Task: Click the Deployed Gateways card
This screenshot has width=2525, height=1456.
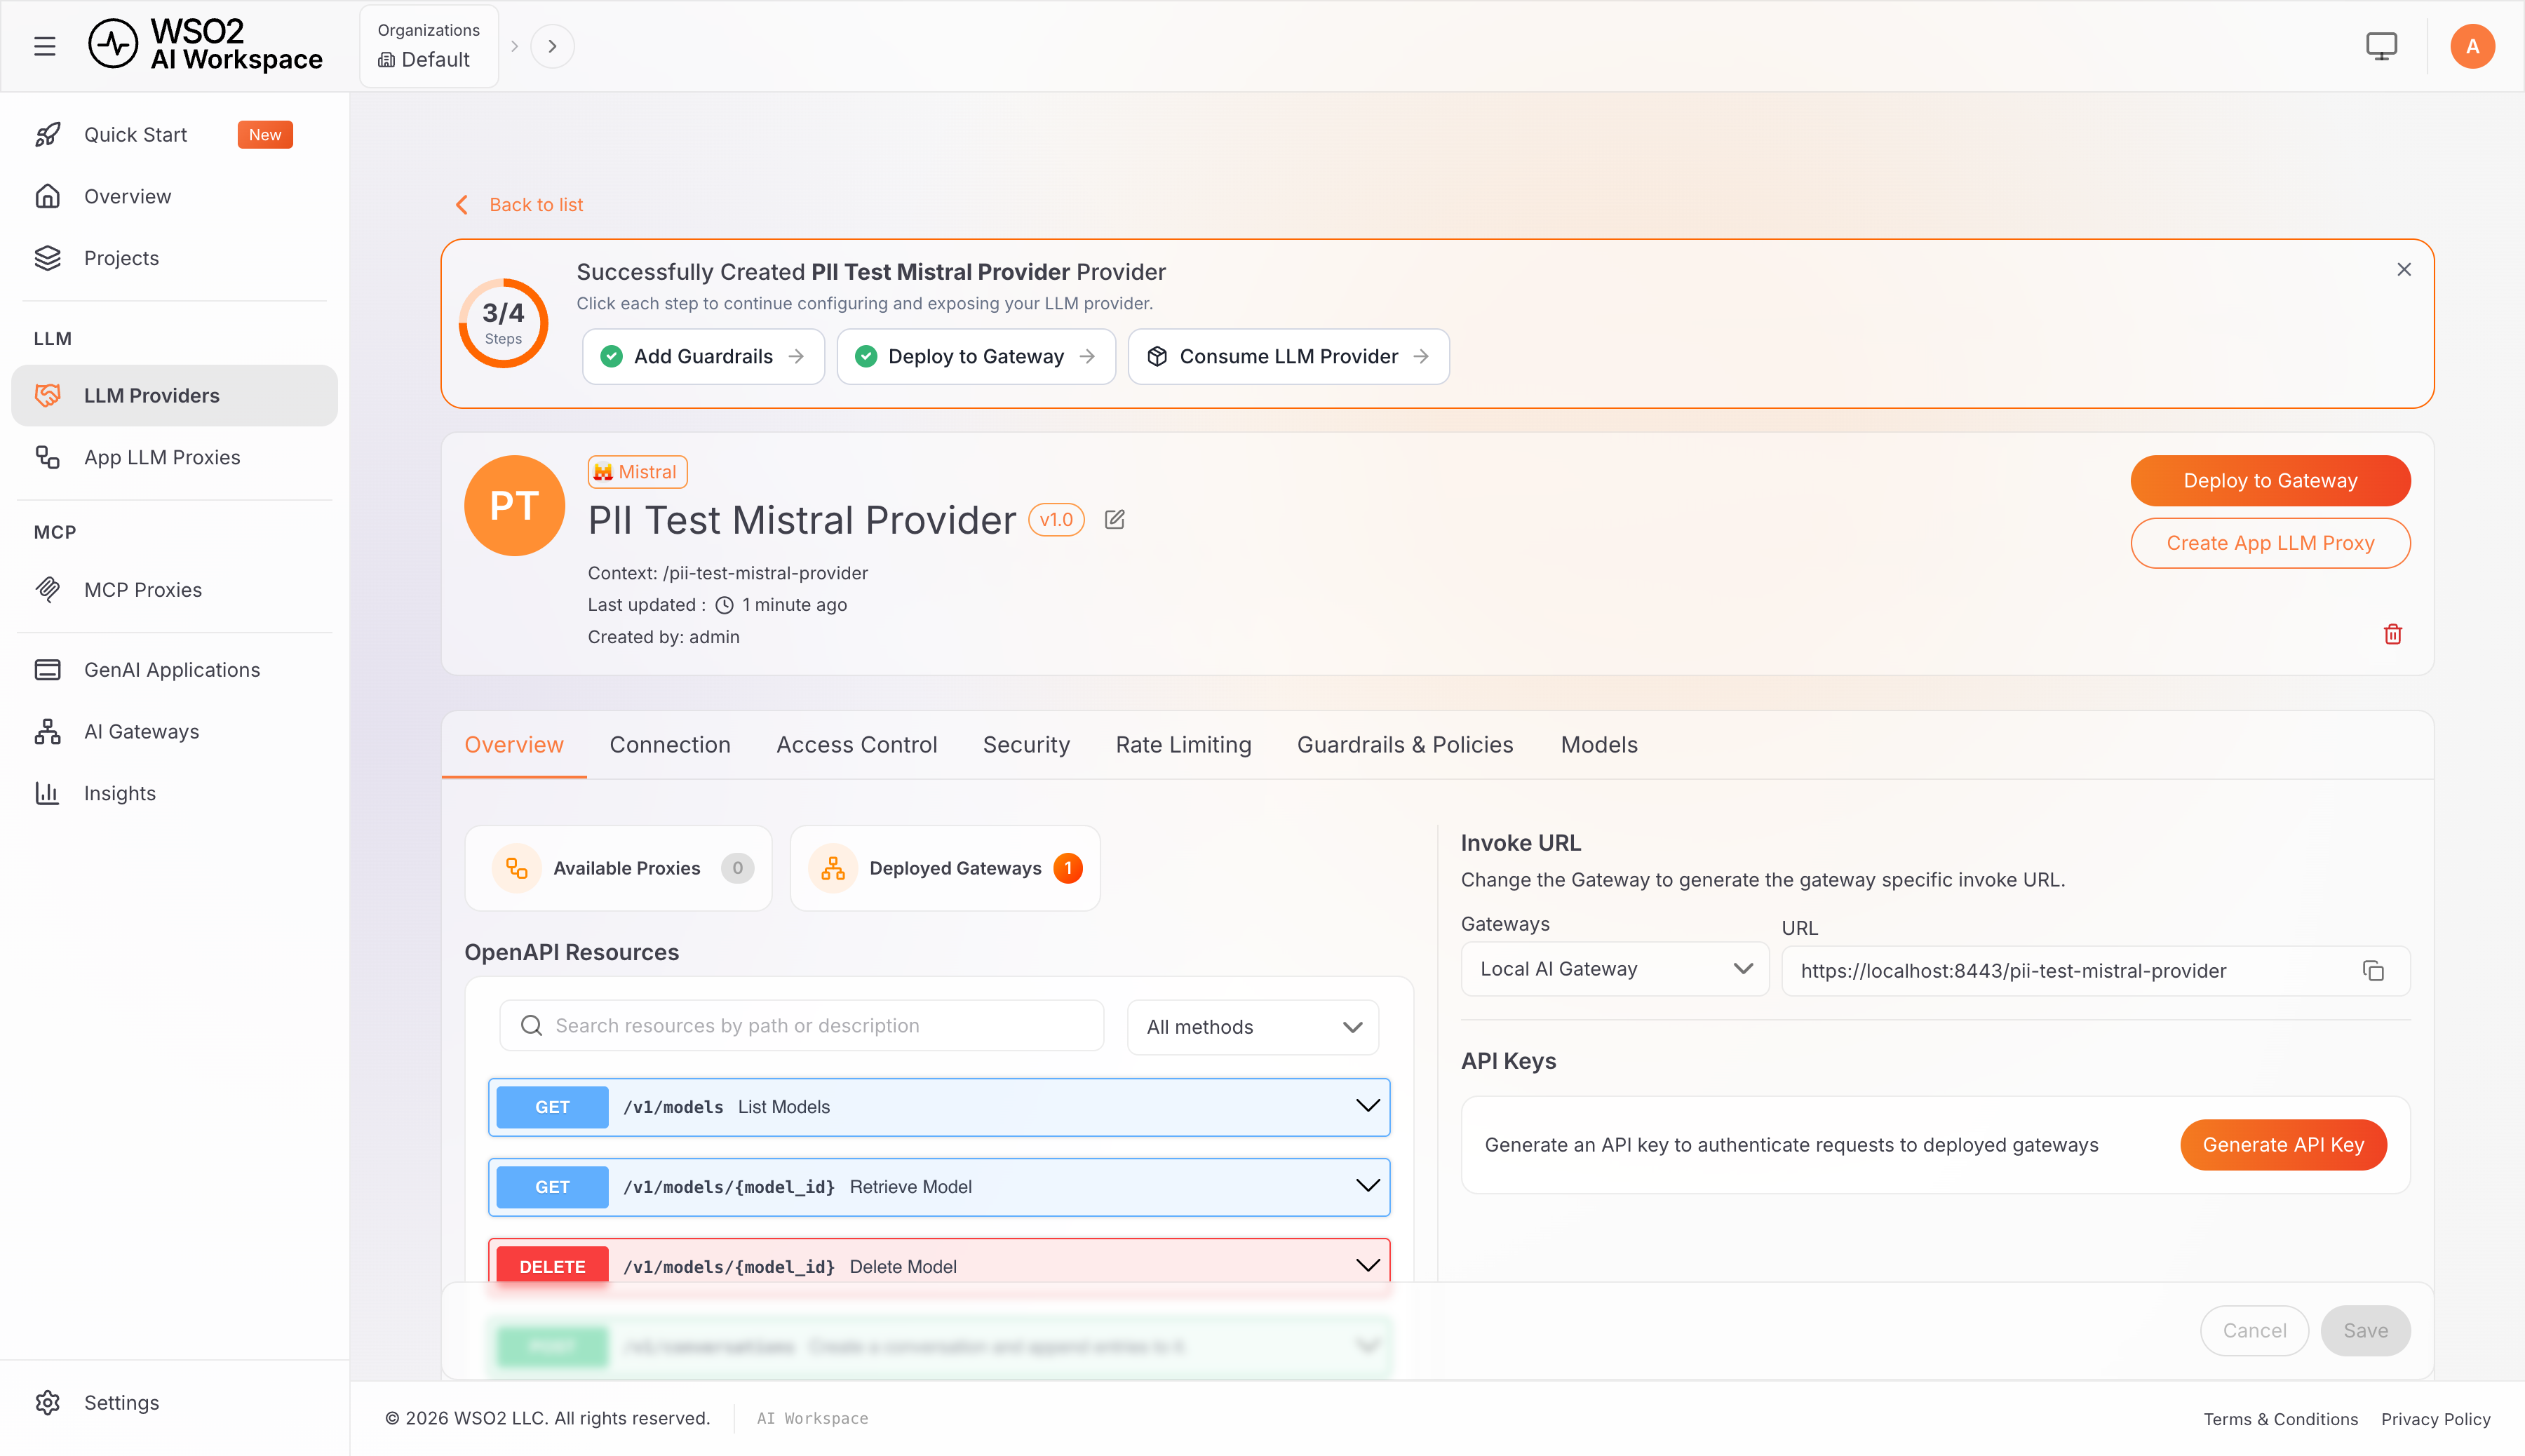Action: [x=945, y=868]
